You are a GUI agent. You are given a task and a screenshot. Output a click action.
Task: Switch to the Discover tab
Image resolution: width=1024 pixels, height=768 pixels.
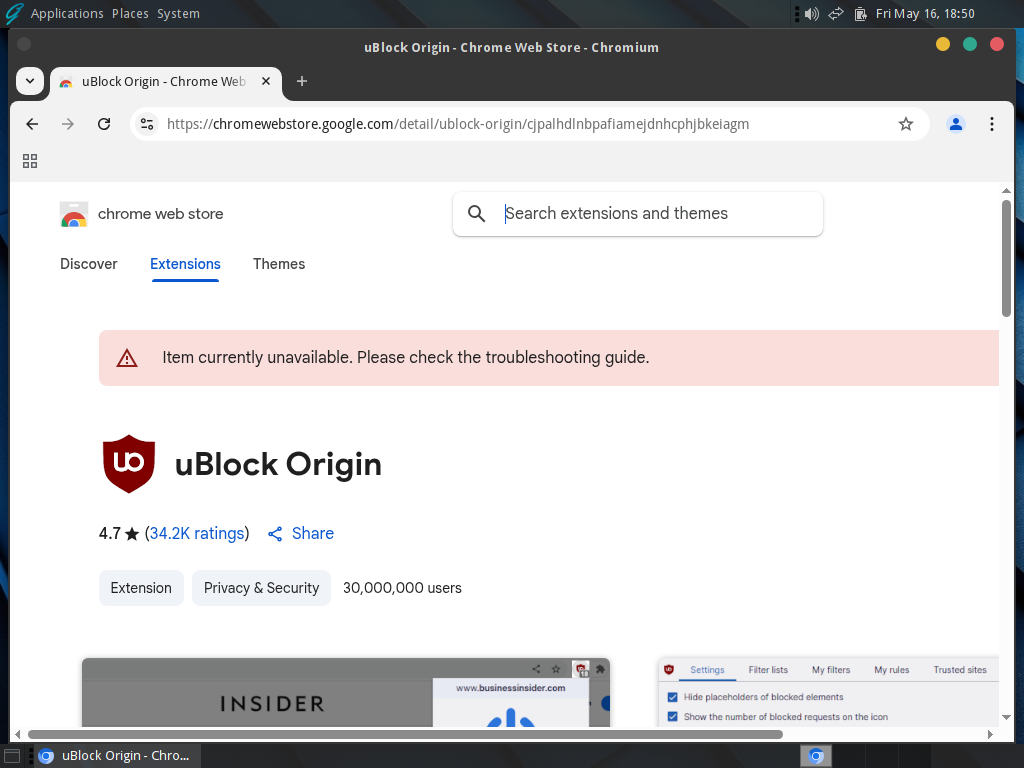click(89, 264)
